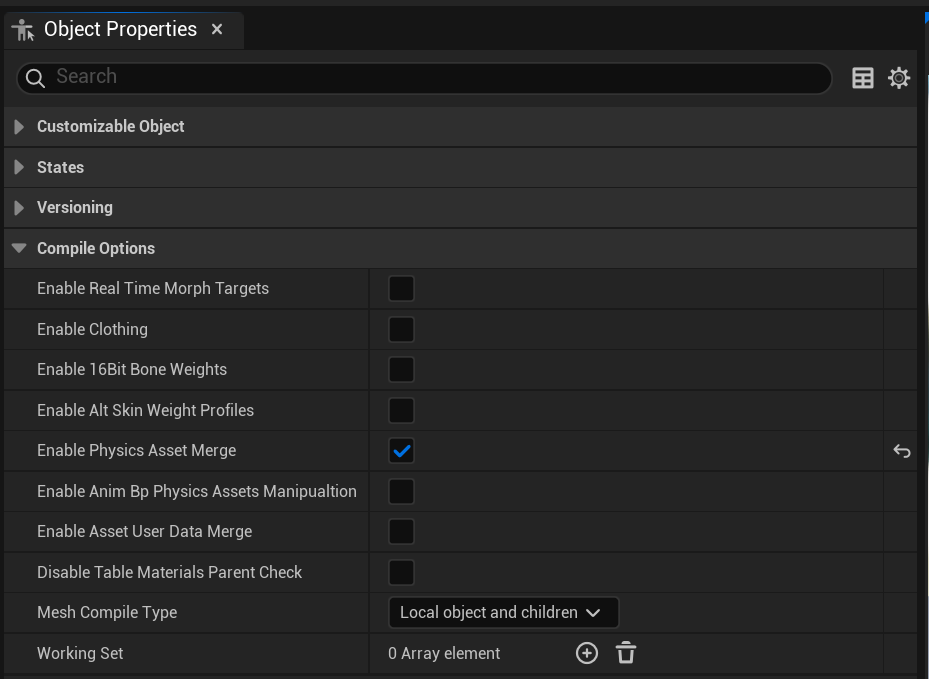Click the '0 Array element' text
The image size is (929, 679).
pyautogui.click(x=444, y=653)
